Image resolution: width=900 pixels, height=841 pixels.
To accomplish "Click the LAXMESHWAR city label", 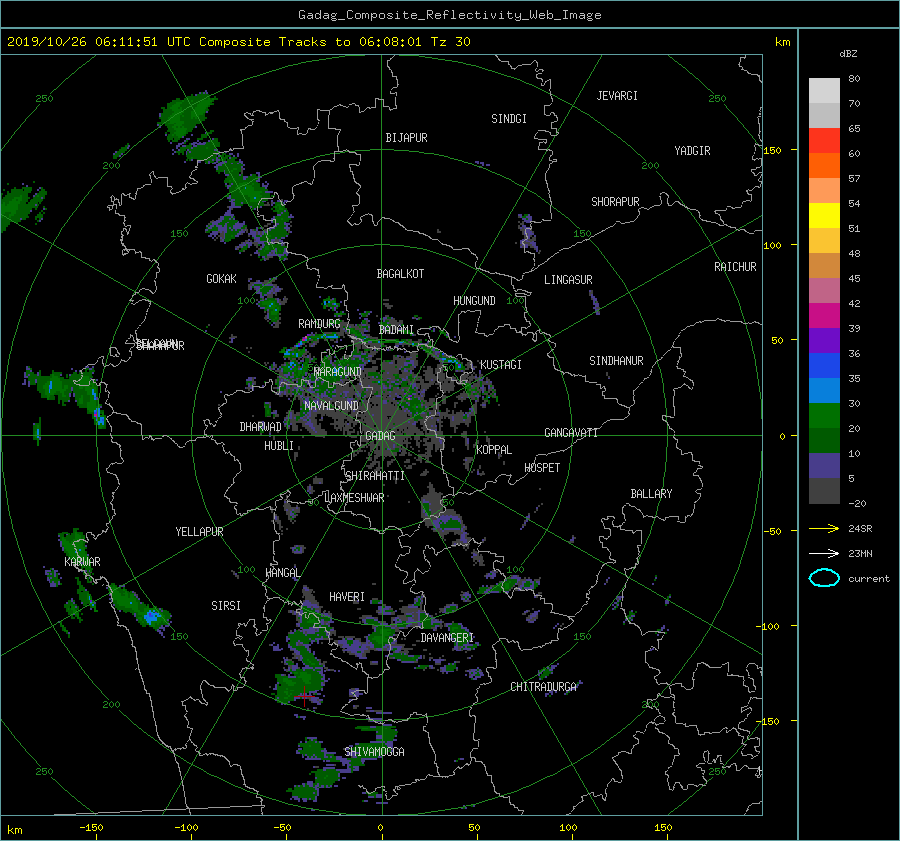I will coord(354,498).
